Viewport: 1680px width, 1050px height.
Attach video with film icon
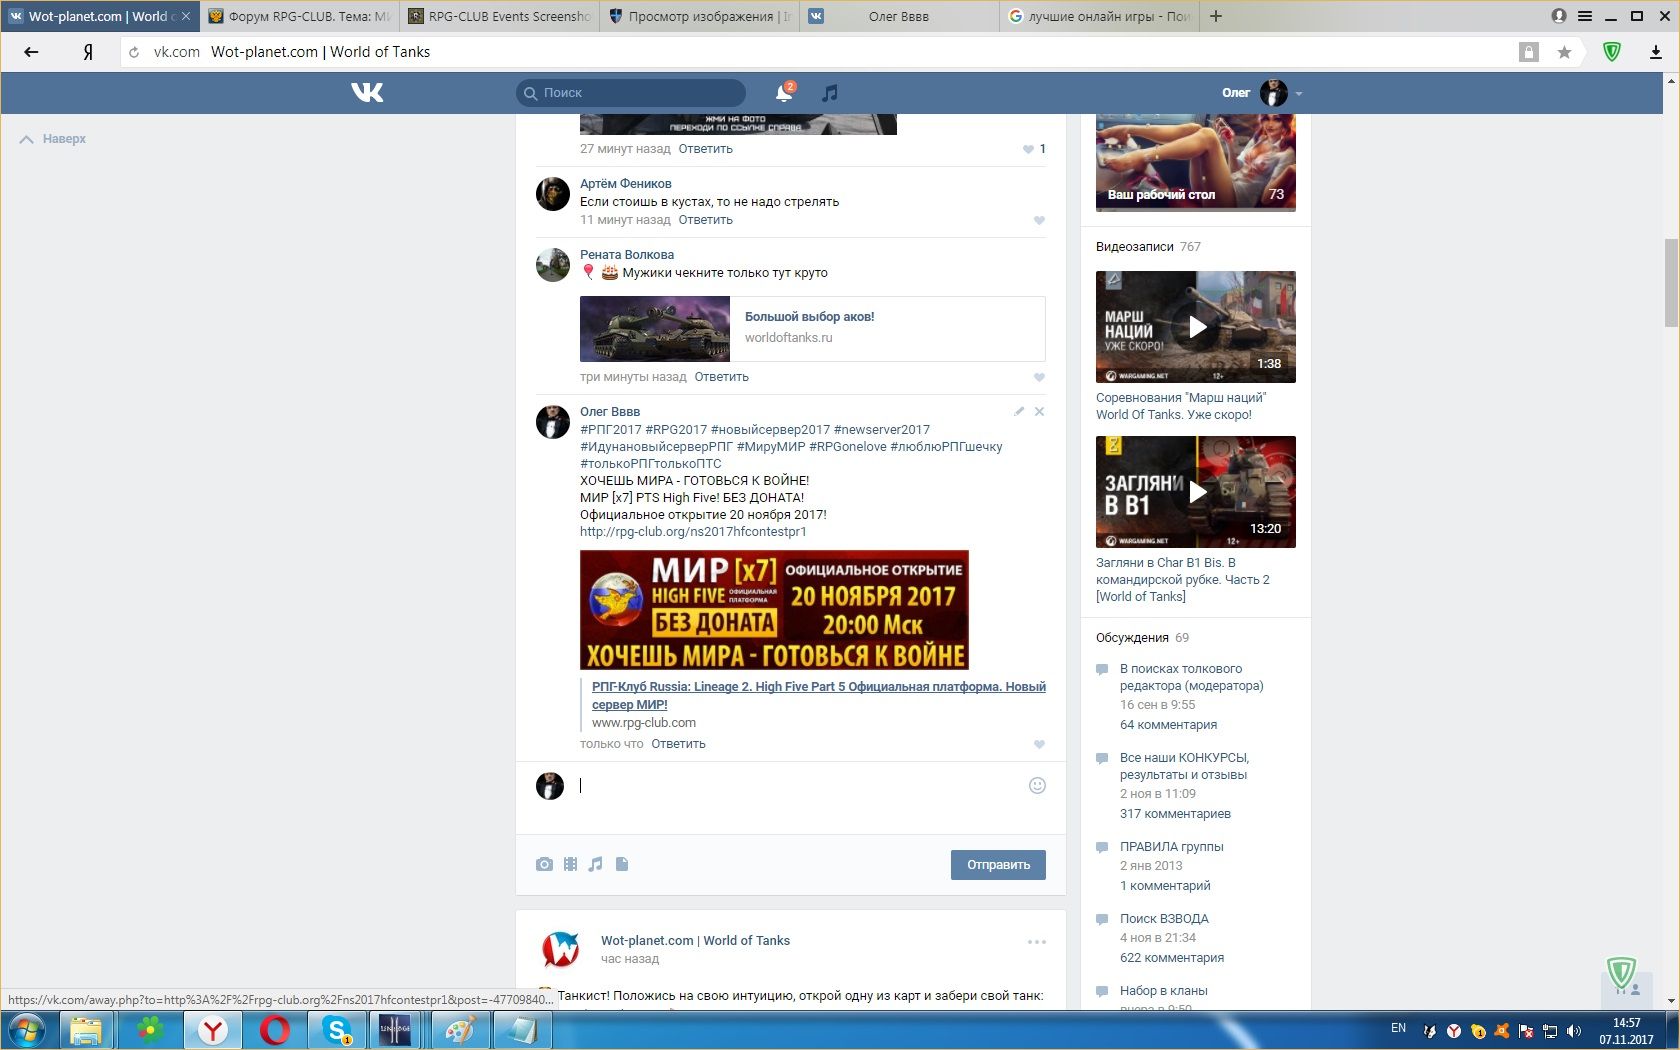570,865
